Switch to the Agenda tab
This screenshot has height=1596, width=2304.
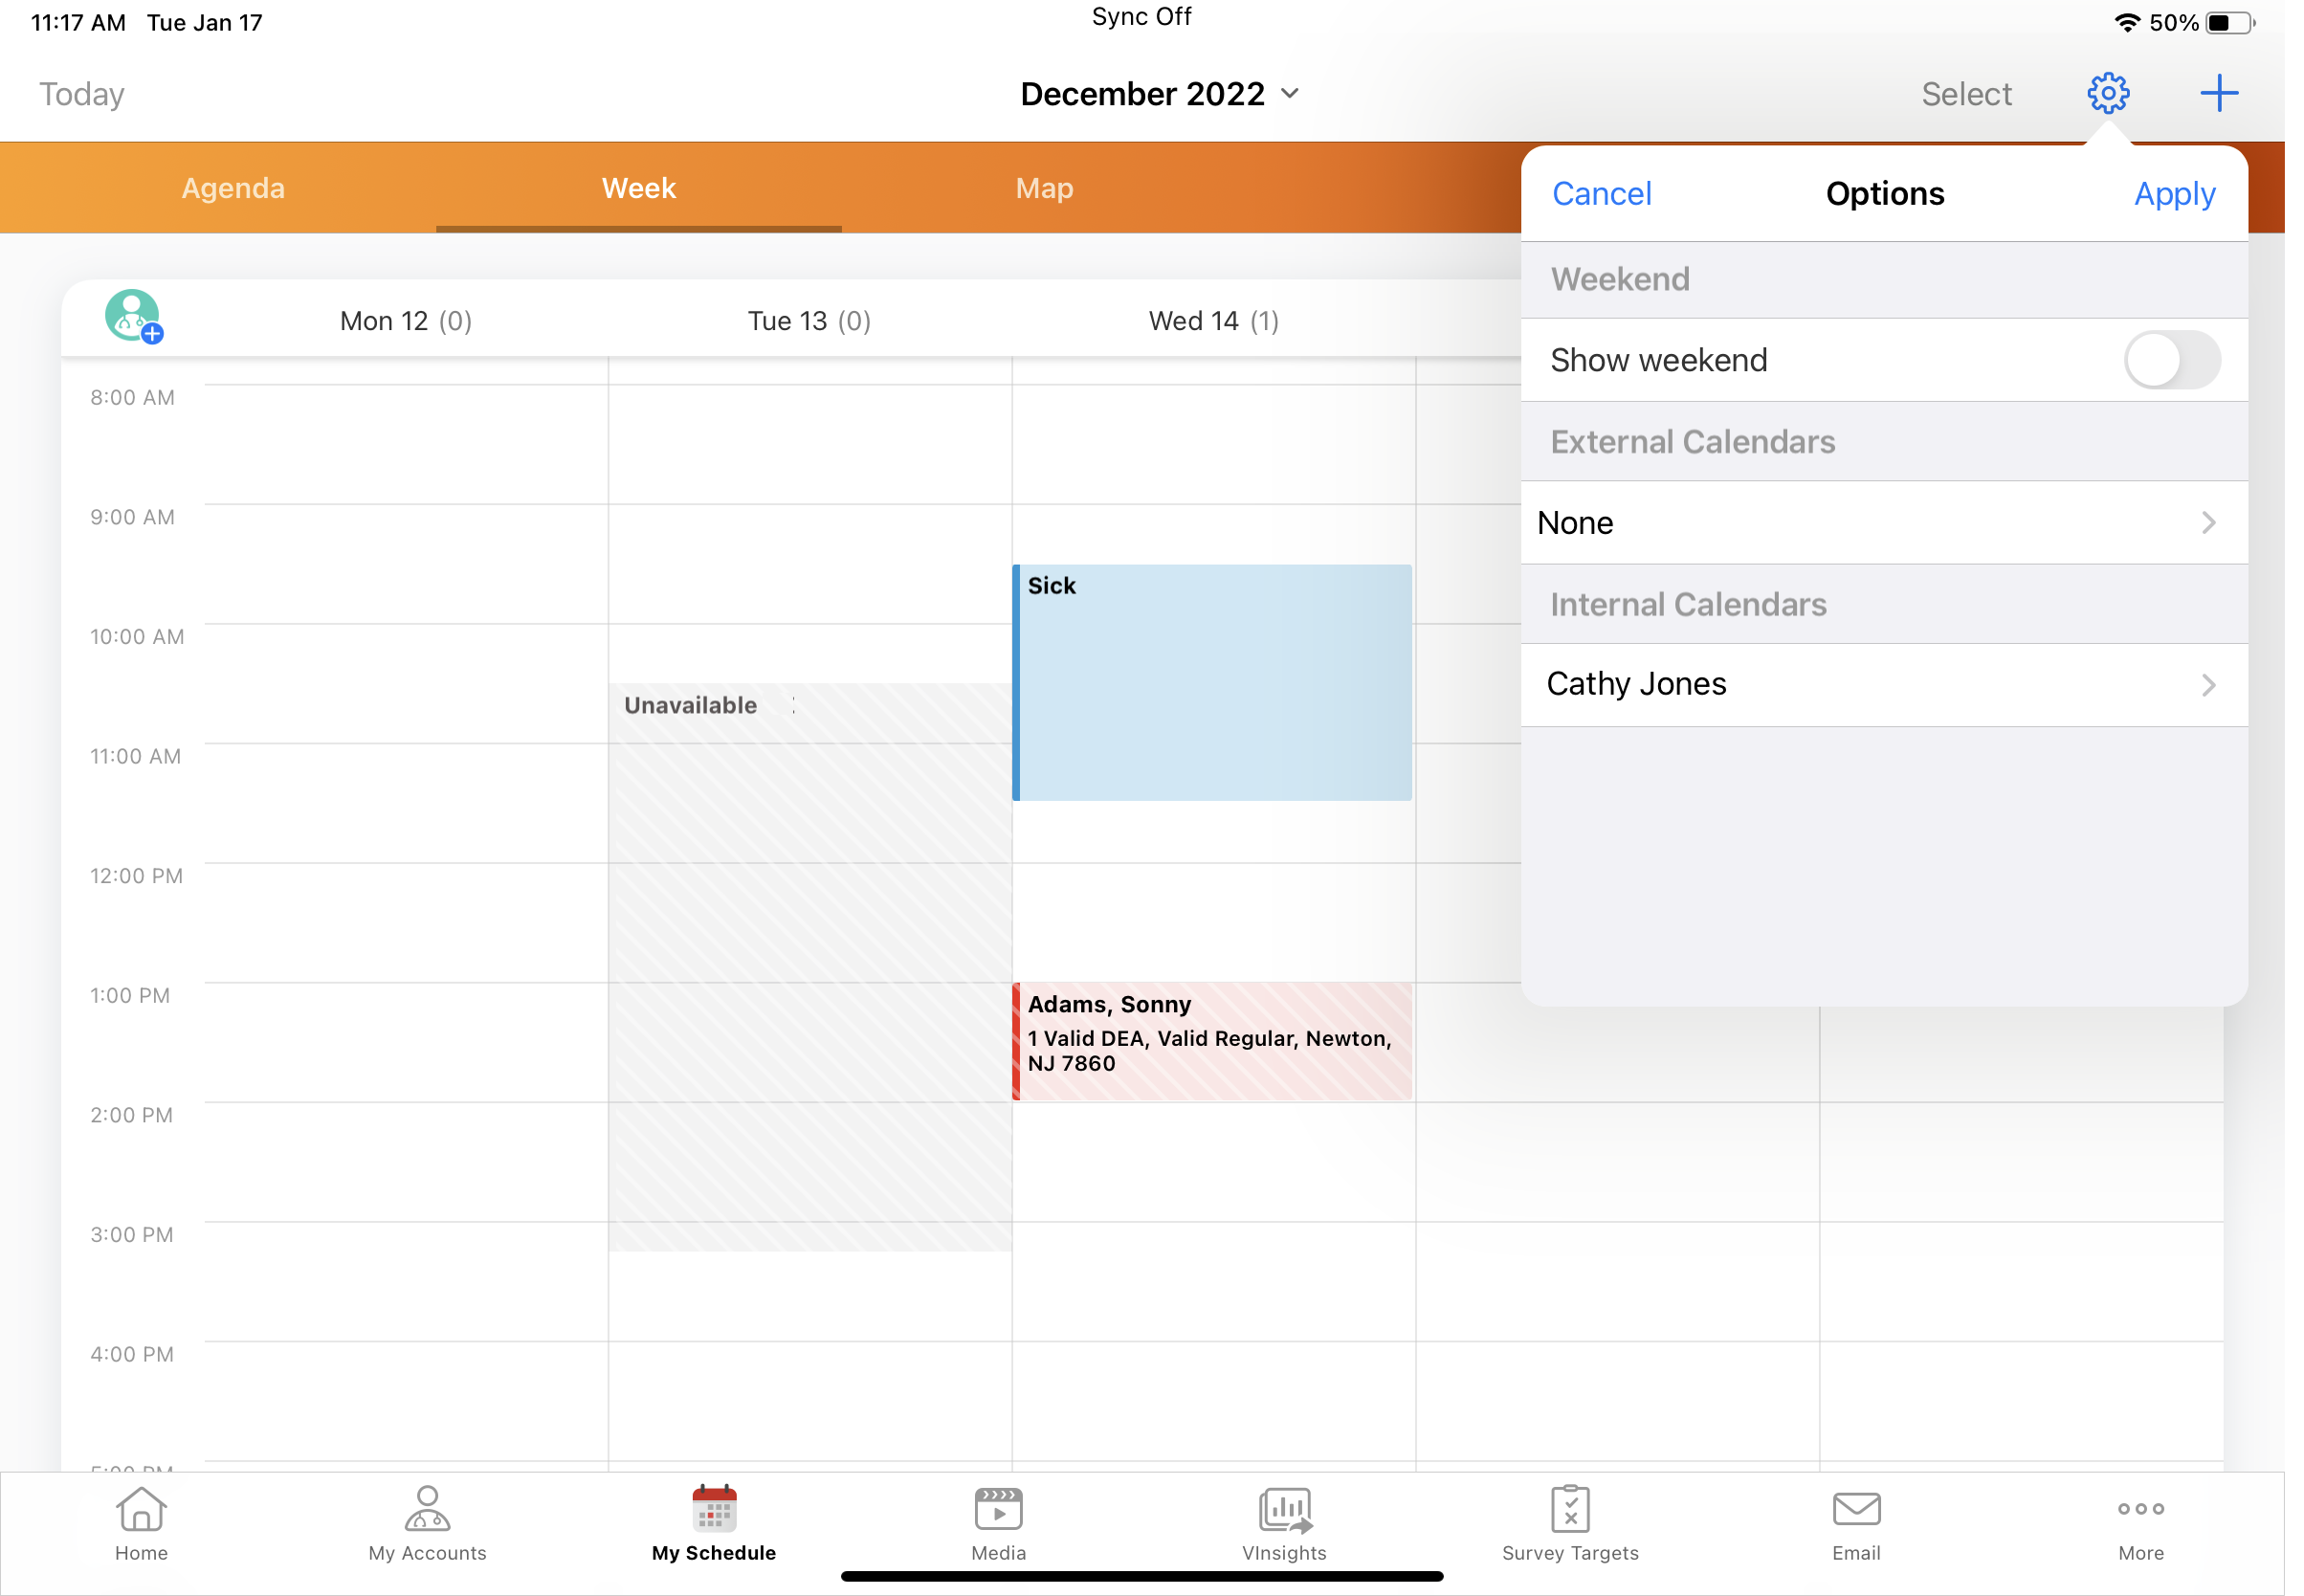tap(233, 188)
